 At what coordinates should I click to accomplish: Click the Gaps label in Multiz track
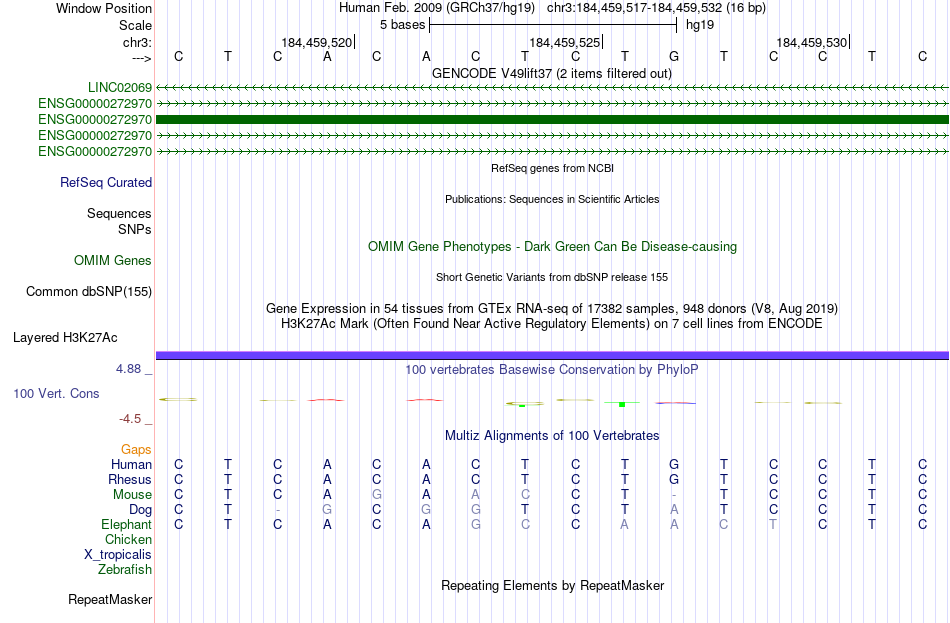136,450
